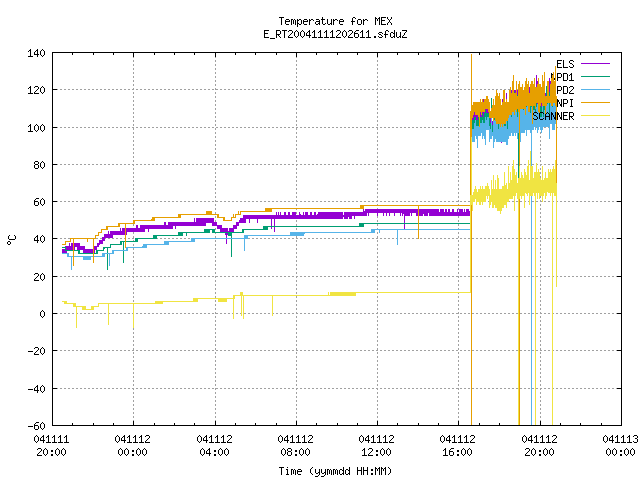Screen dimensions: 640x480
Task: Click the yellow SCANNER legend line sample
Action: [x=595, y=116]
